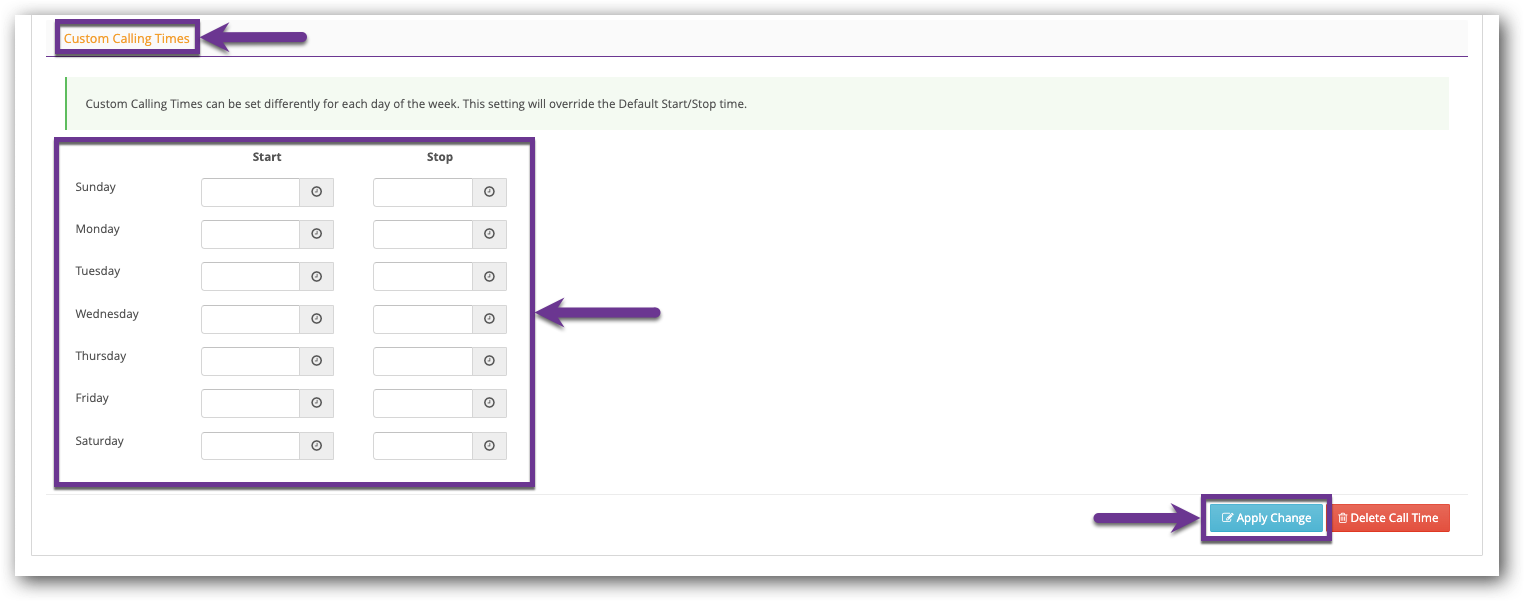Click Thursday Stop clock icon
1524x601 pixels.
[x=489, y=361]
